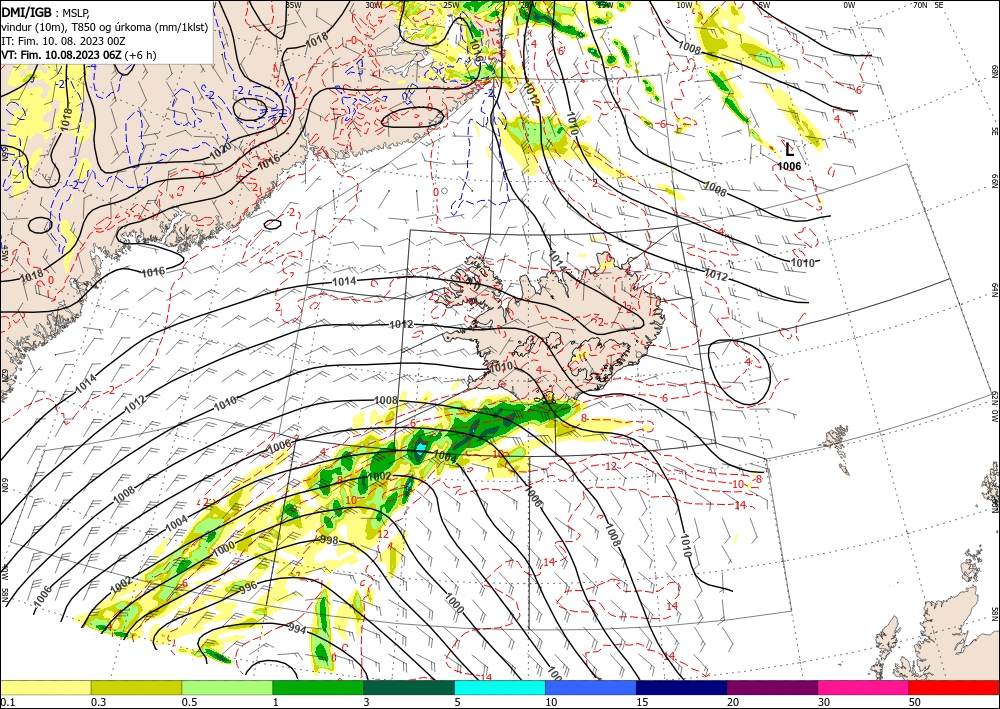Screen dimensions: 1000x709
Task: Choose the pink 30–50 legend colour band
Action: (x=864, y=687)
